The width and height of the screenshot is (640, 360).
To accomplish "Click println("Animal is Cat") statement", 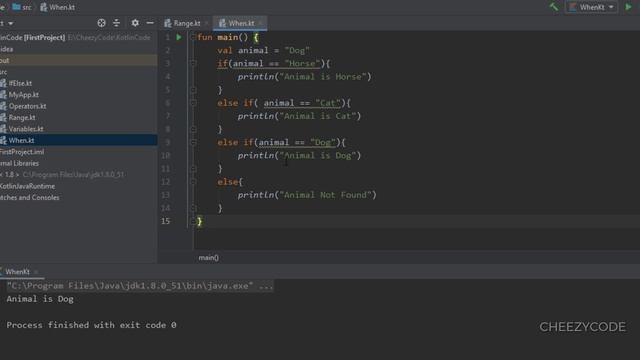I will [x=299, y=116].
